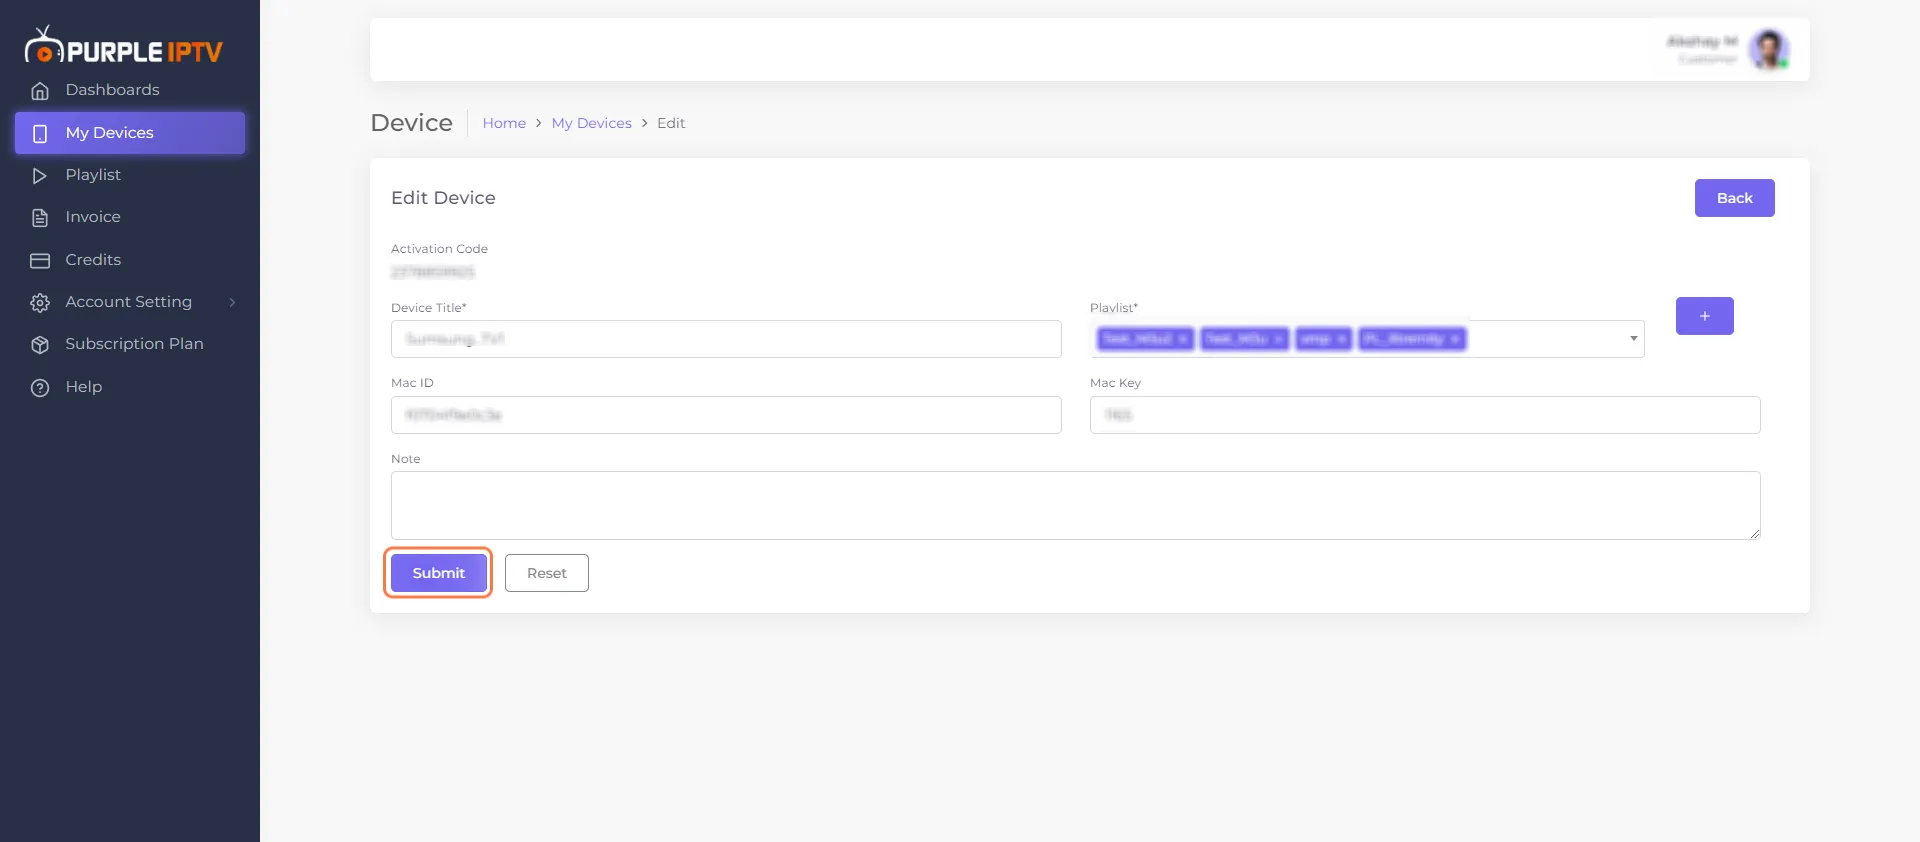The height and width of the screenshot is (842, 1920).
Task: Click into the Note text area
Action: pyautogui.click(x=1076, y=506)
